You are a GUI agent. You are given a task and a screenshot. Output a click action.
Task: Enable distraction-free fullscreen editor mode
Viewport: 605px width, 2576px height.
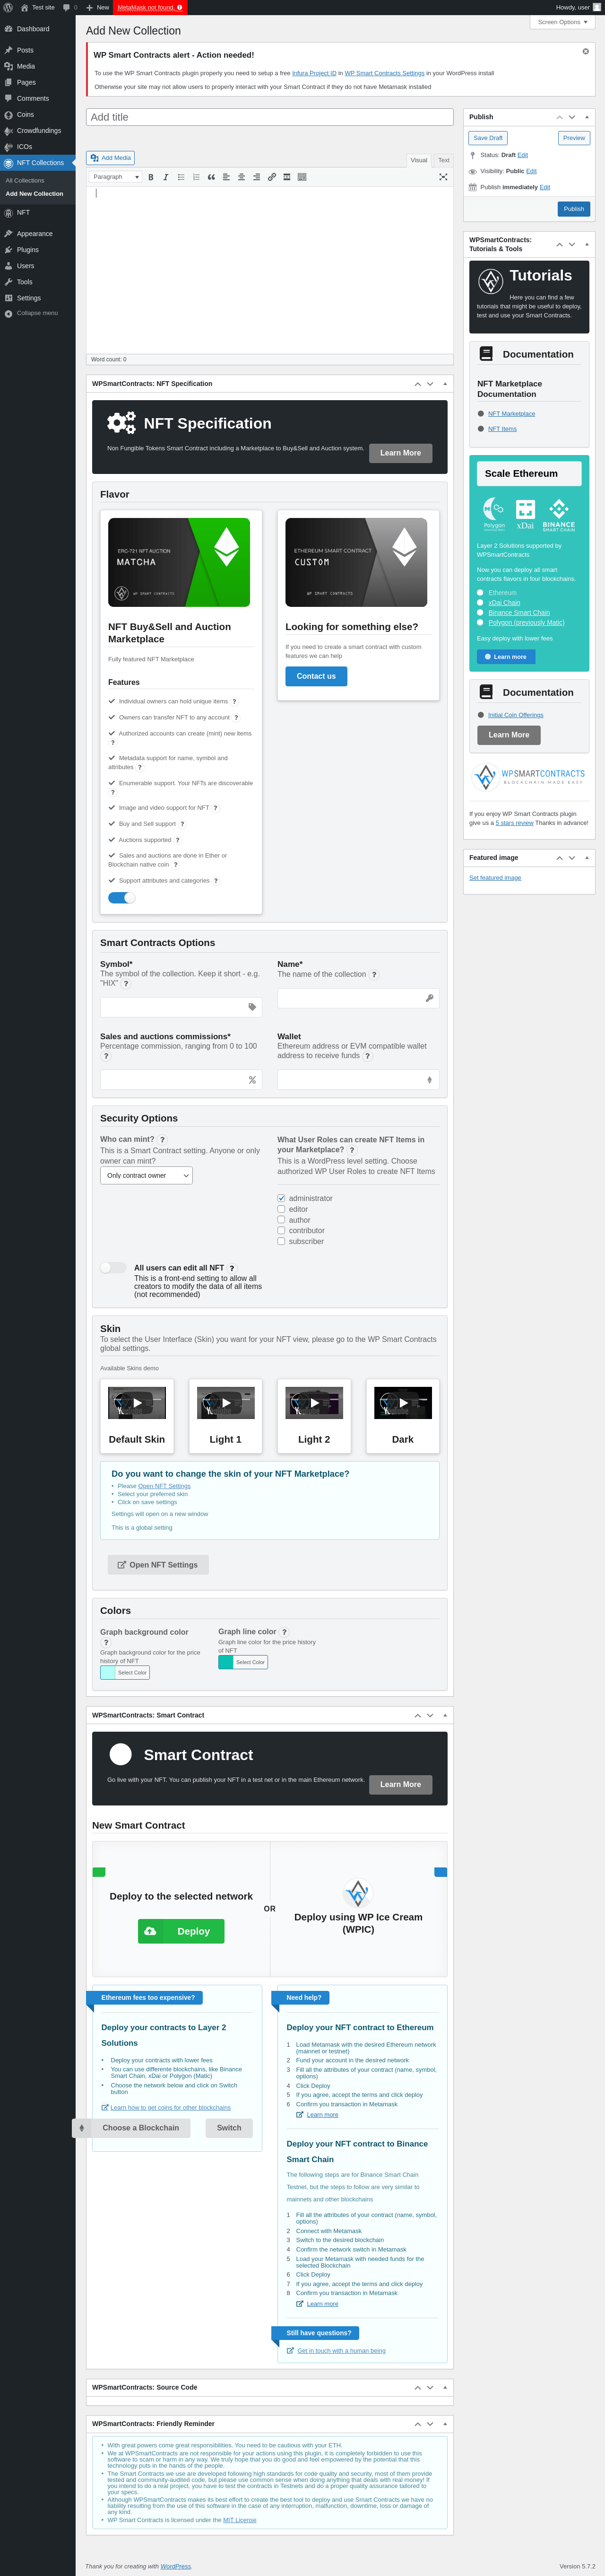(443, 177)
